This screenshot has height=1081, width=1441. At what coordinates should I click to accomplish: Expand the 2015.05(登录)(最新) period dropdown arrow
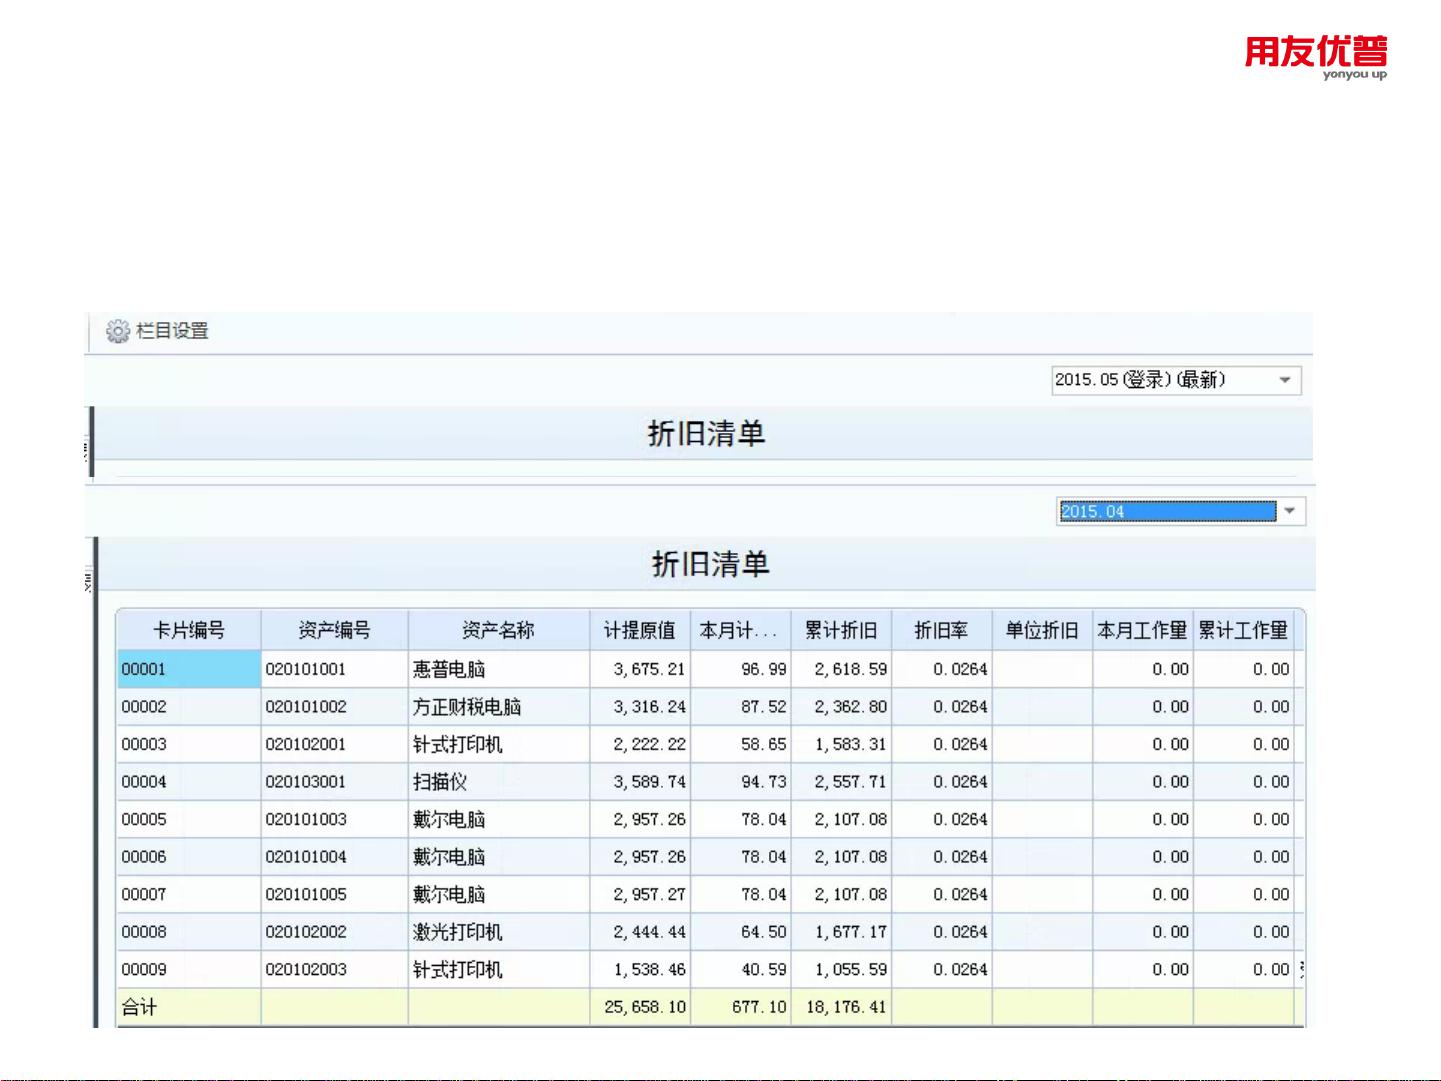coord(1285,380)
